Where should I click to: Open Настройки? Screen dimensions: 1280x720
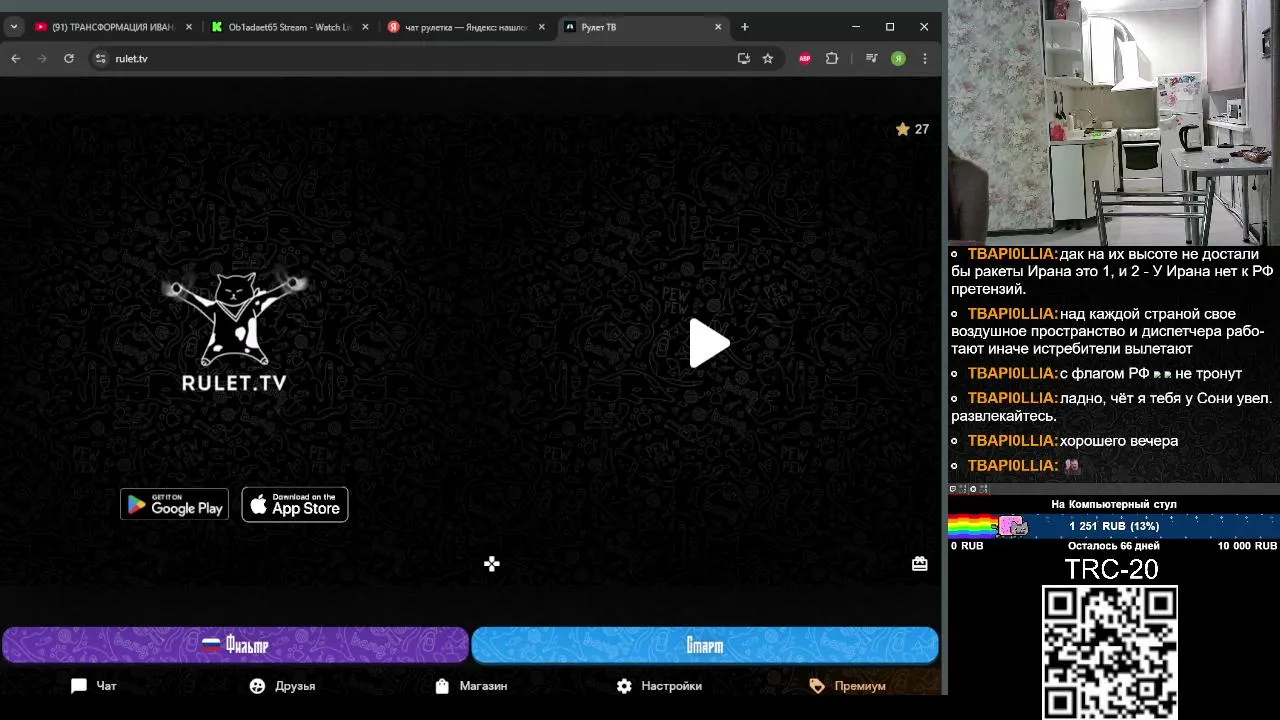(x=659, y=686)
